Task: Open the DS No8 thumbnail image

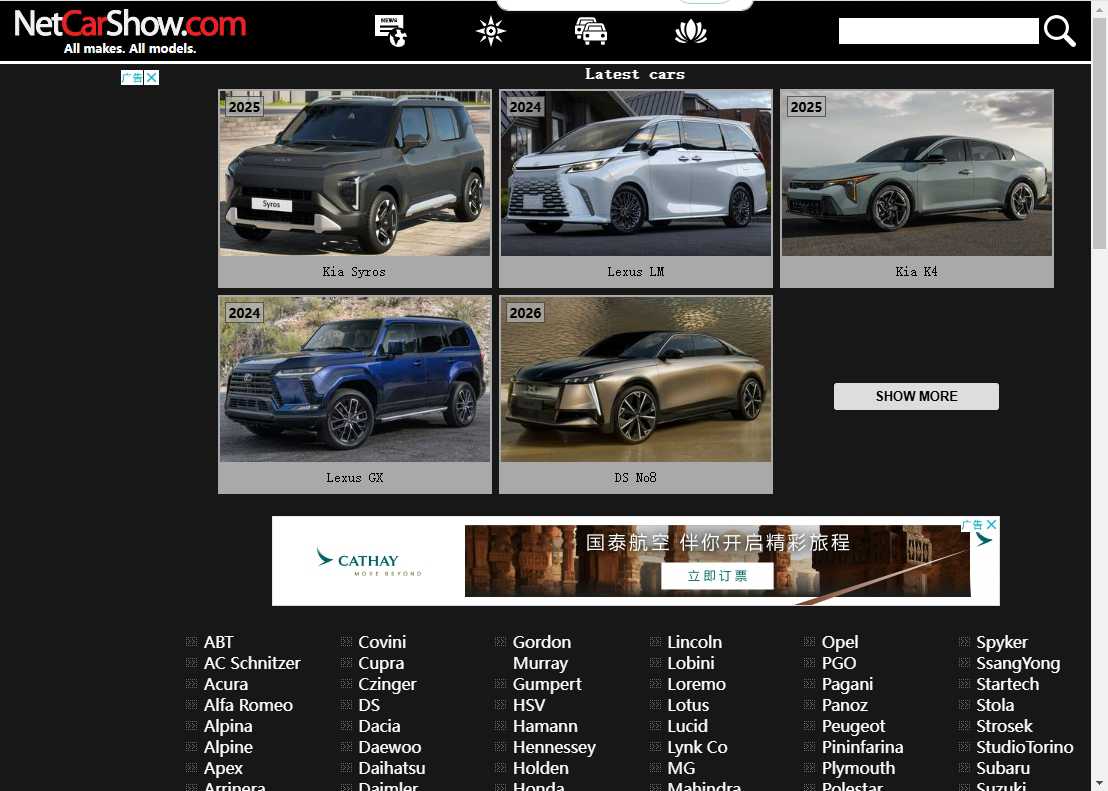Action: pos(636,379)
